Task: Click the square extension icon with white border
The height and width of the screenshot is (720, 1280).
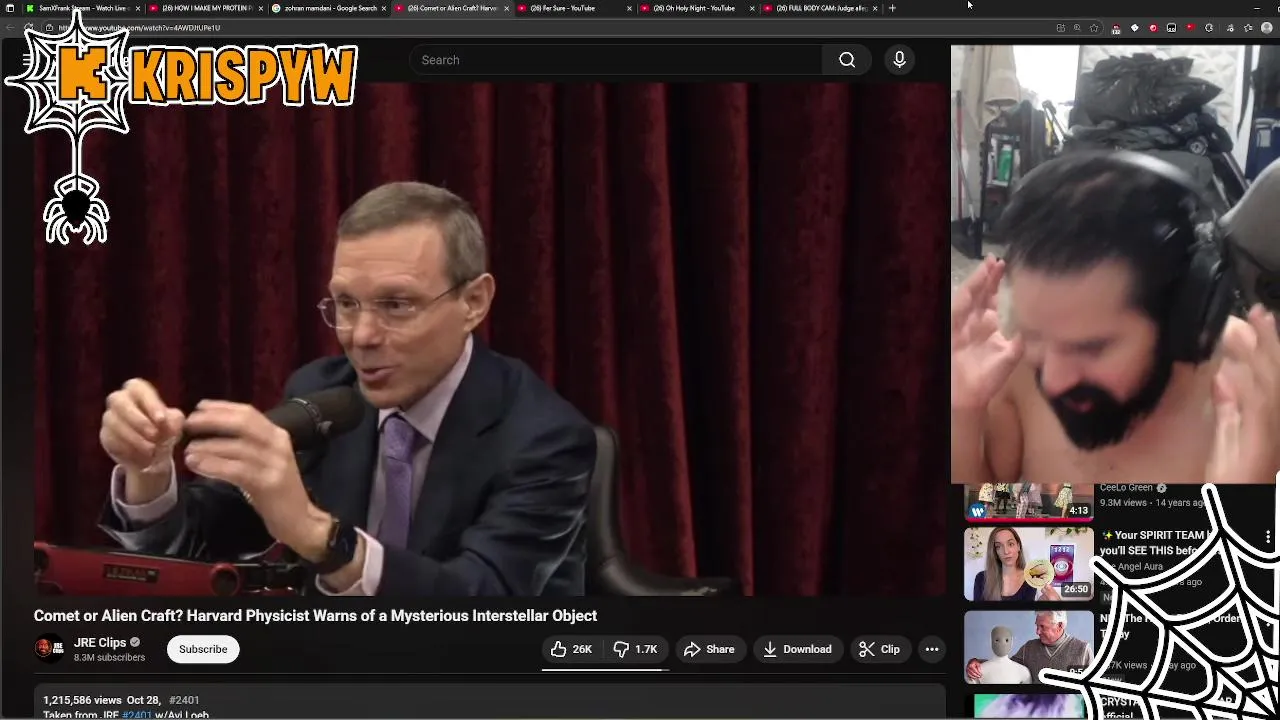Action: tap(1172, 28)
